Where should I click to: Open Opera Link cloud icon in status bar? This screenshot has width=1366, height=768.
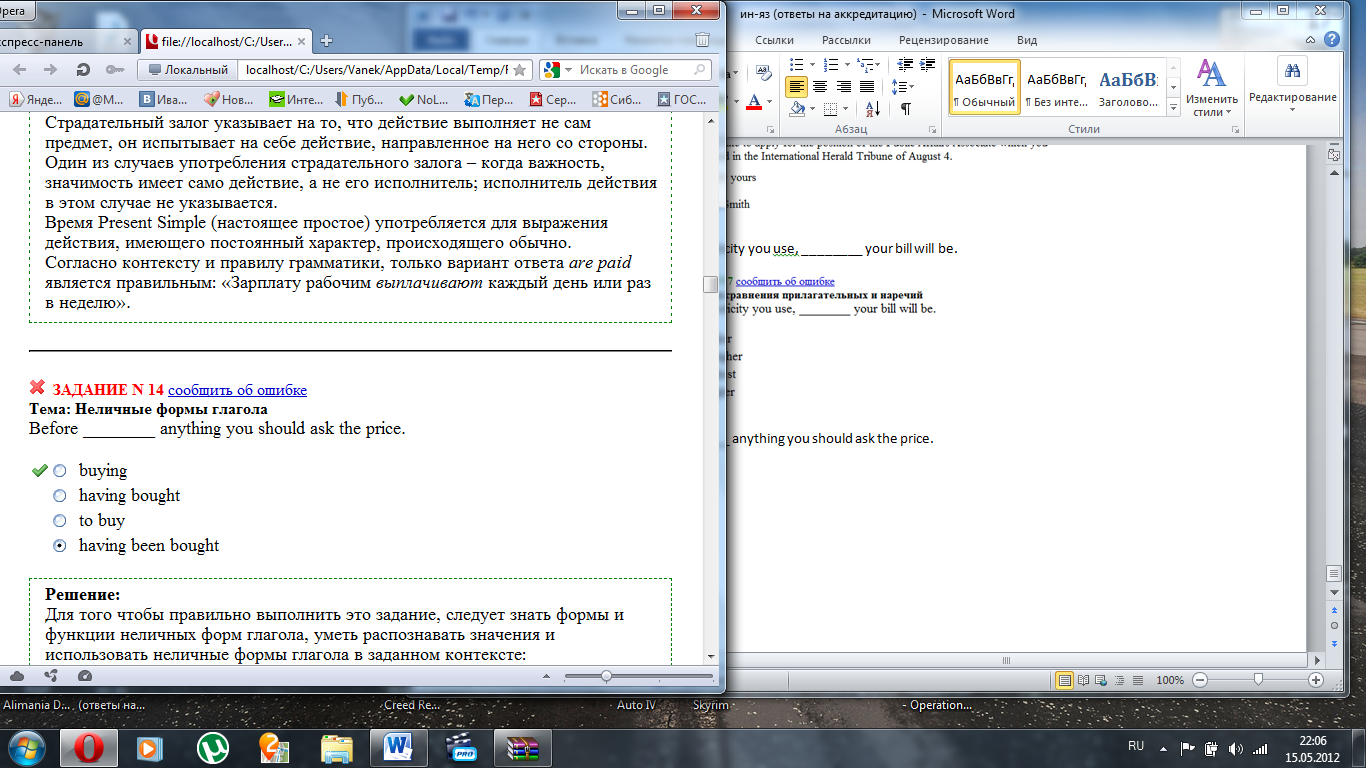17,676
